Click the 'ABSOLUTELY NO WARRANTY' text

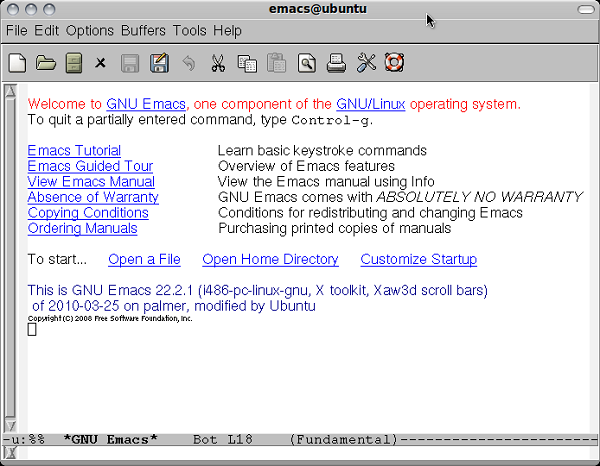click(x=480, y=197)
